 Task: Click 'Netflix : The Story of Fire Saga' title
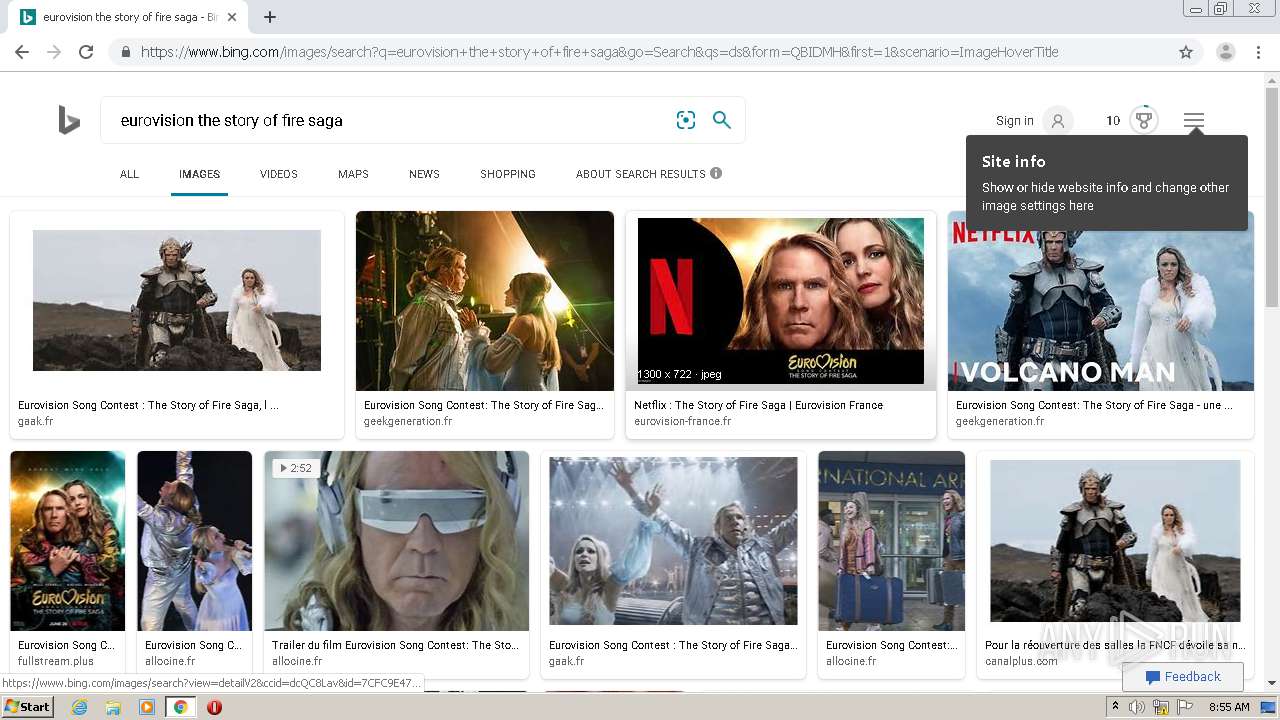point(758,405)
